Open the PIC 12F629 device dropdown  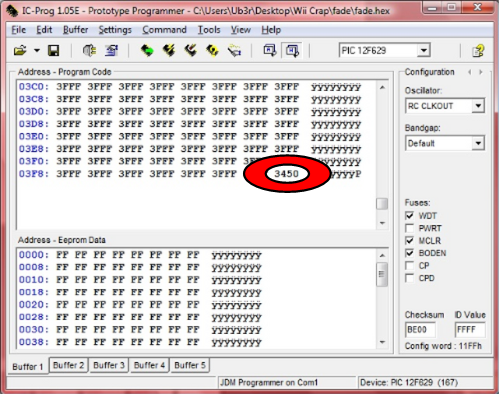click(x=423, y=51)
